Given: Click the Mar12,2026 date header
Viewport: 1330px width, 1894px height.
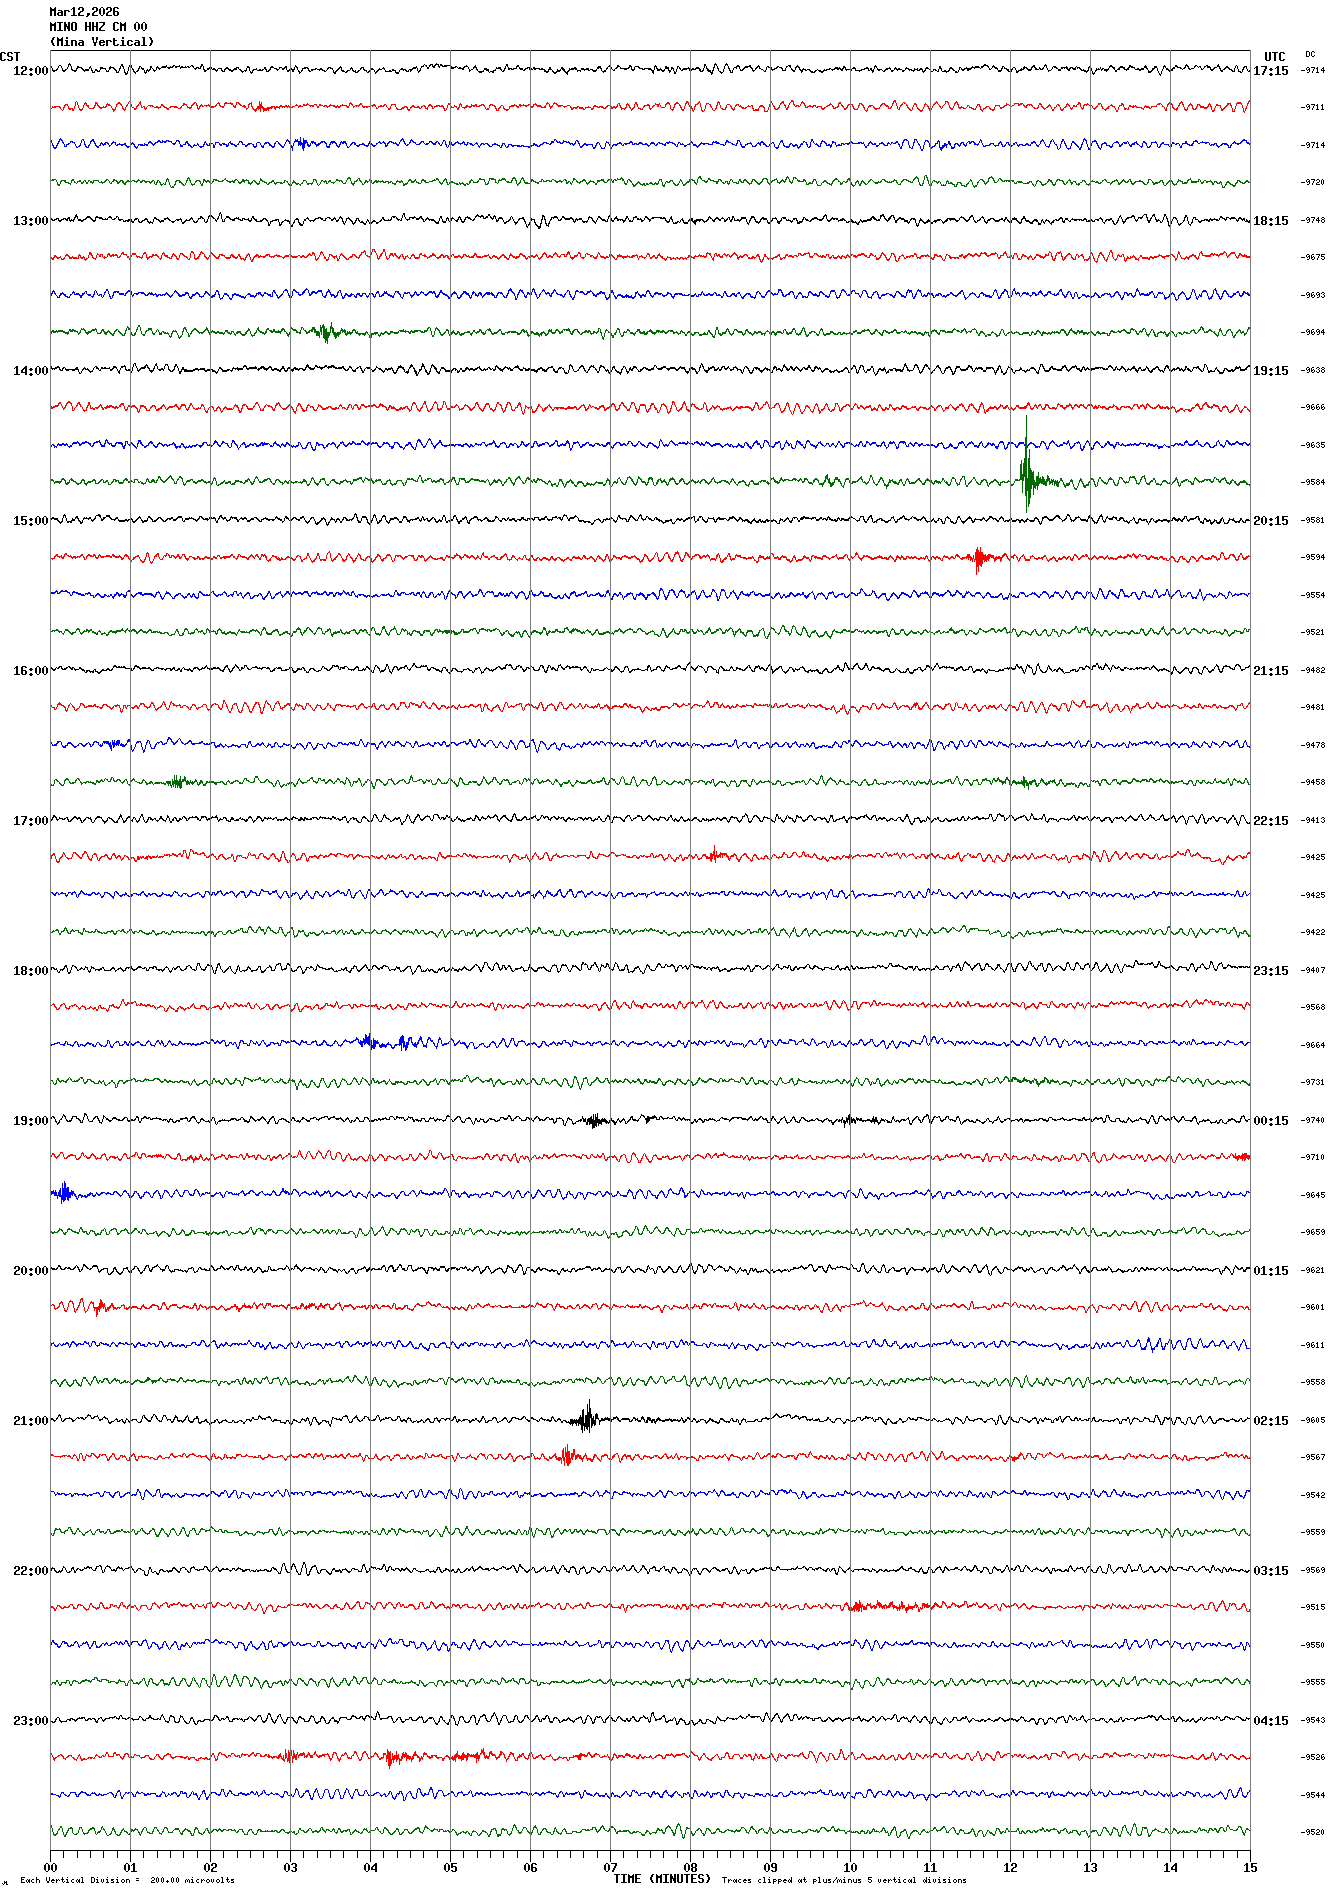Looking at the screenshot, I should point(84,12).
